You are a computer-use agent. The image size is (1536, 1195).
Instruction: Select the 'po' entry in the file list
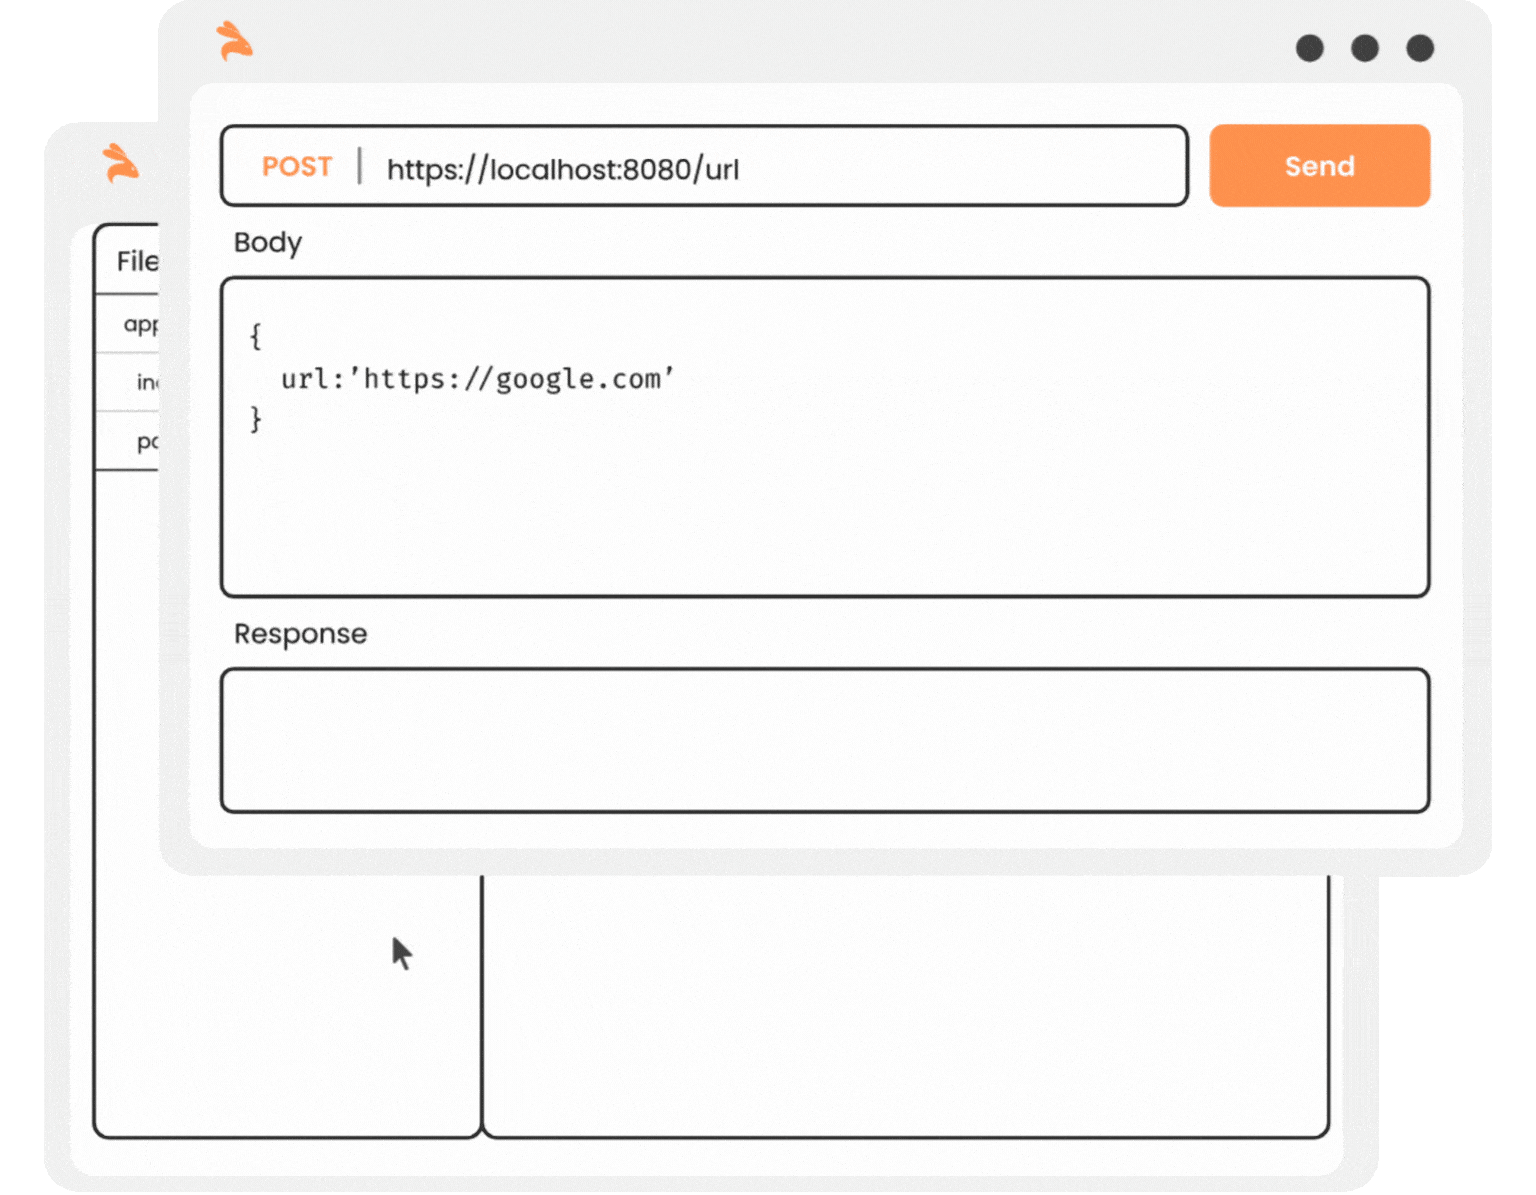pos(146,441)
